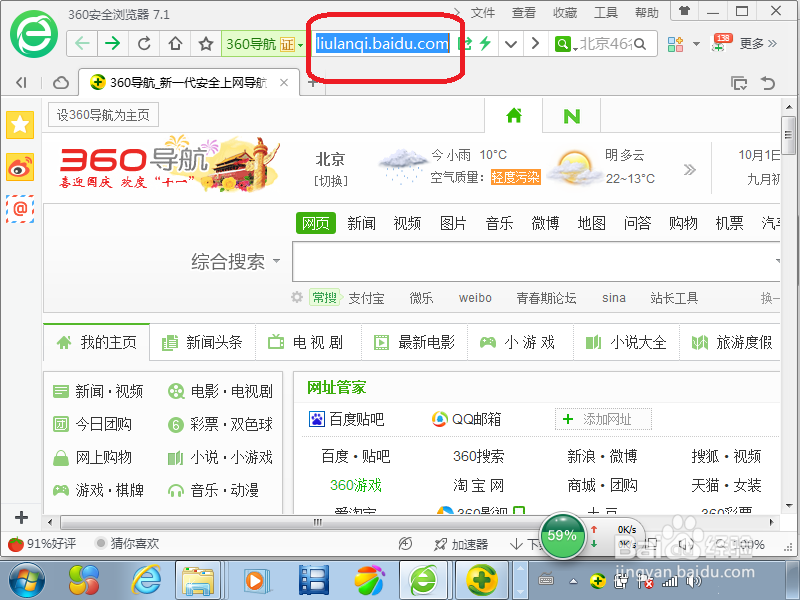Image resolution: width=800 pixels, height=600 pixels.
Task: Click the green house icon tab
Action: [514, 116]
